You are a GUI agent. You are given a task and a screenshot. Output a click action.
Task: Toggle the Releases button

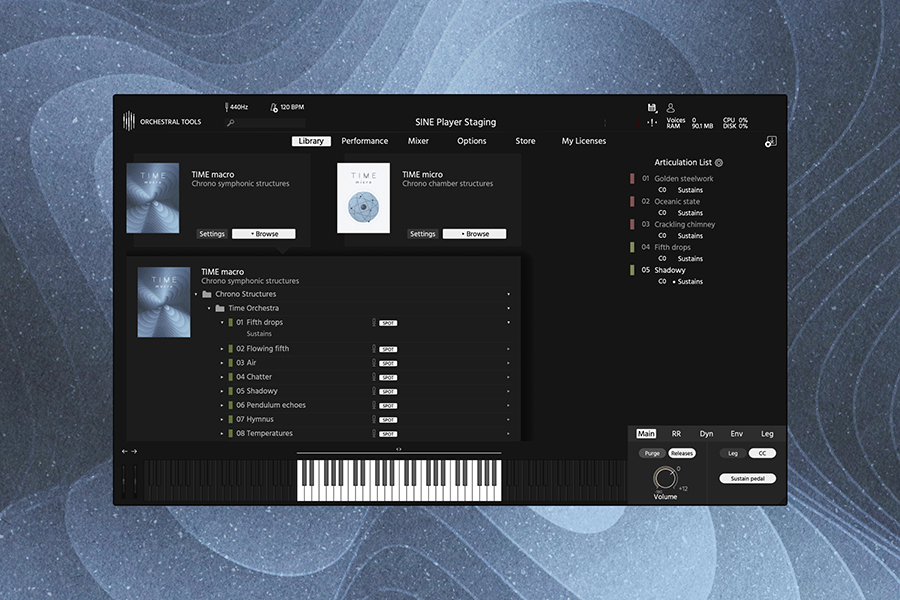click(x=682, y=453)
